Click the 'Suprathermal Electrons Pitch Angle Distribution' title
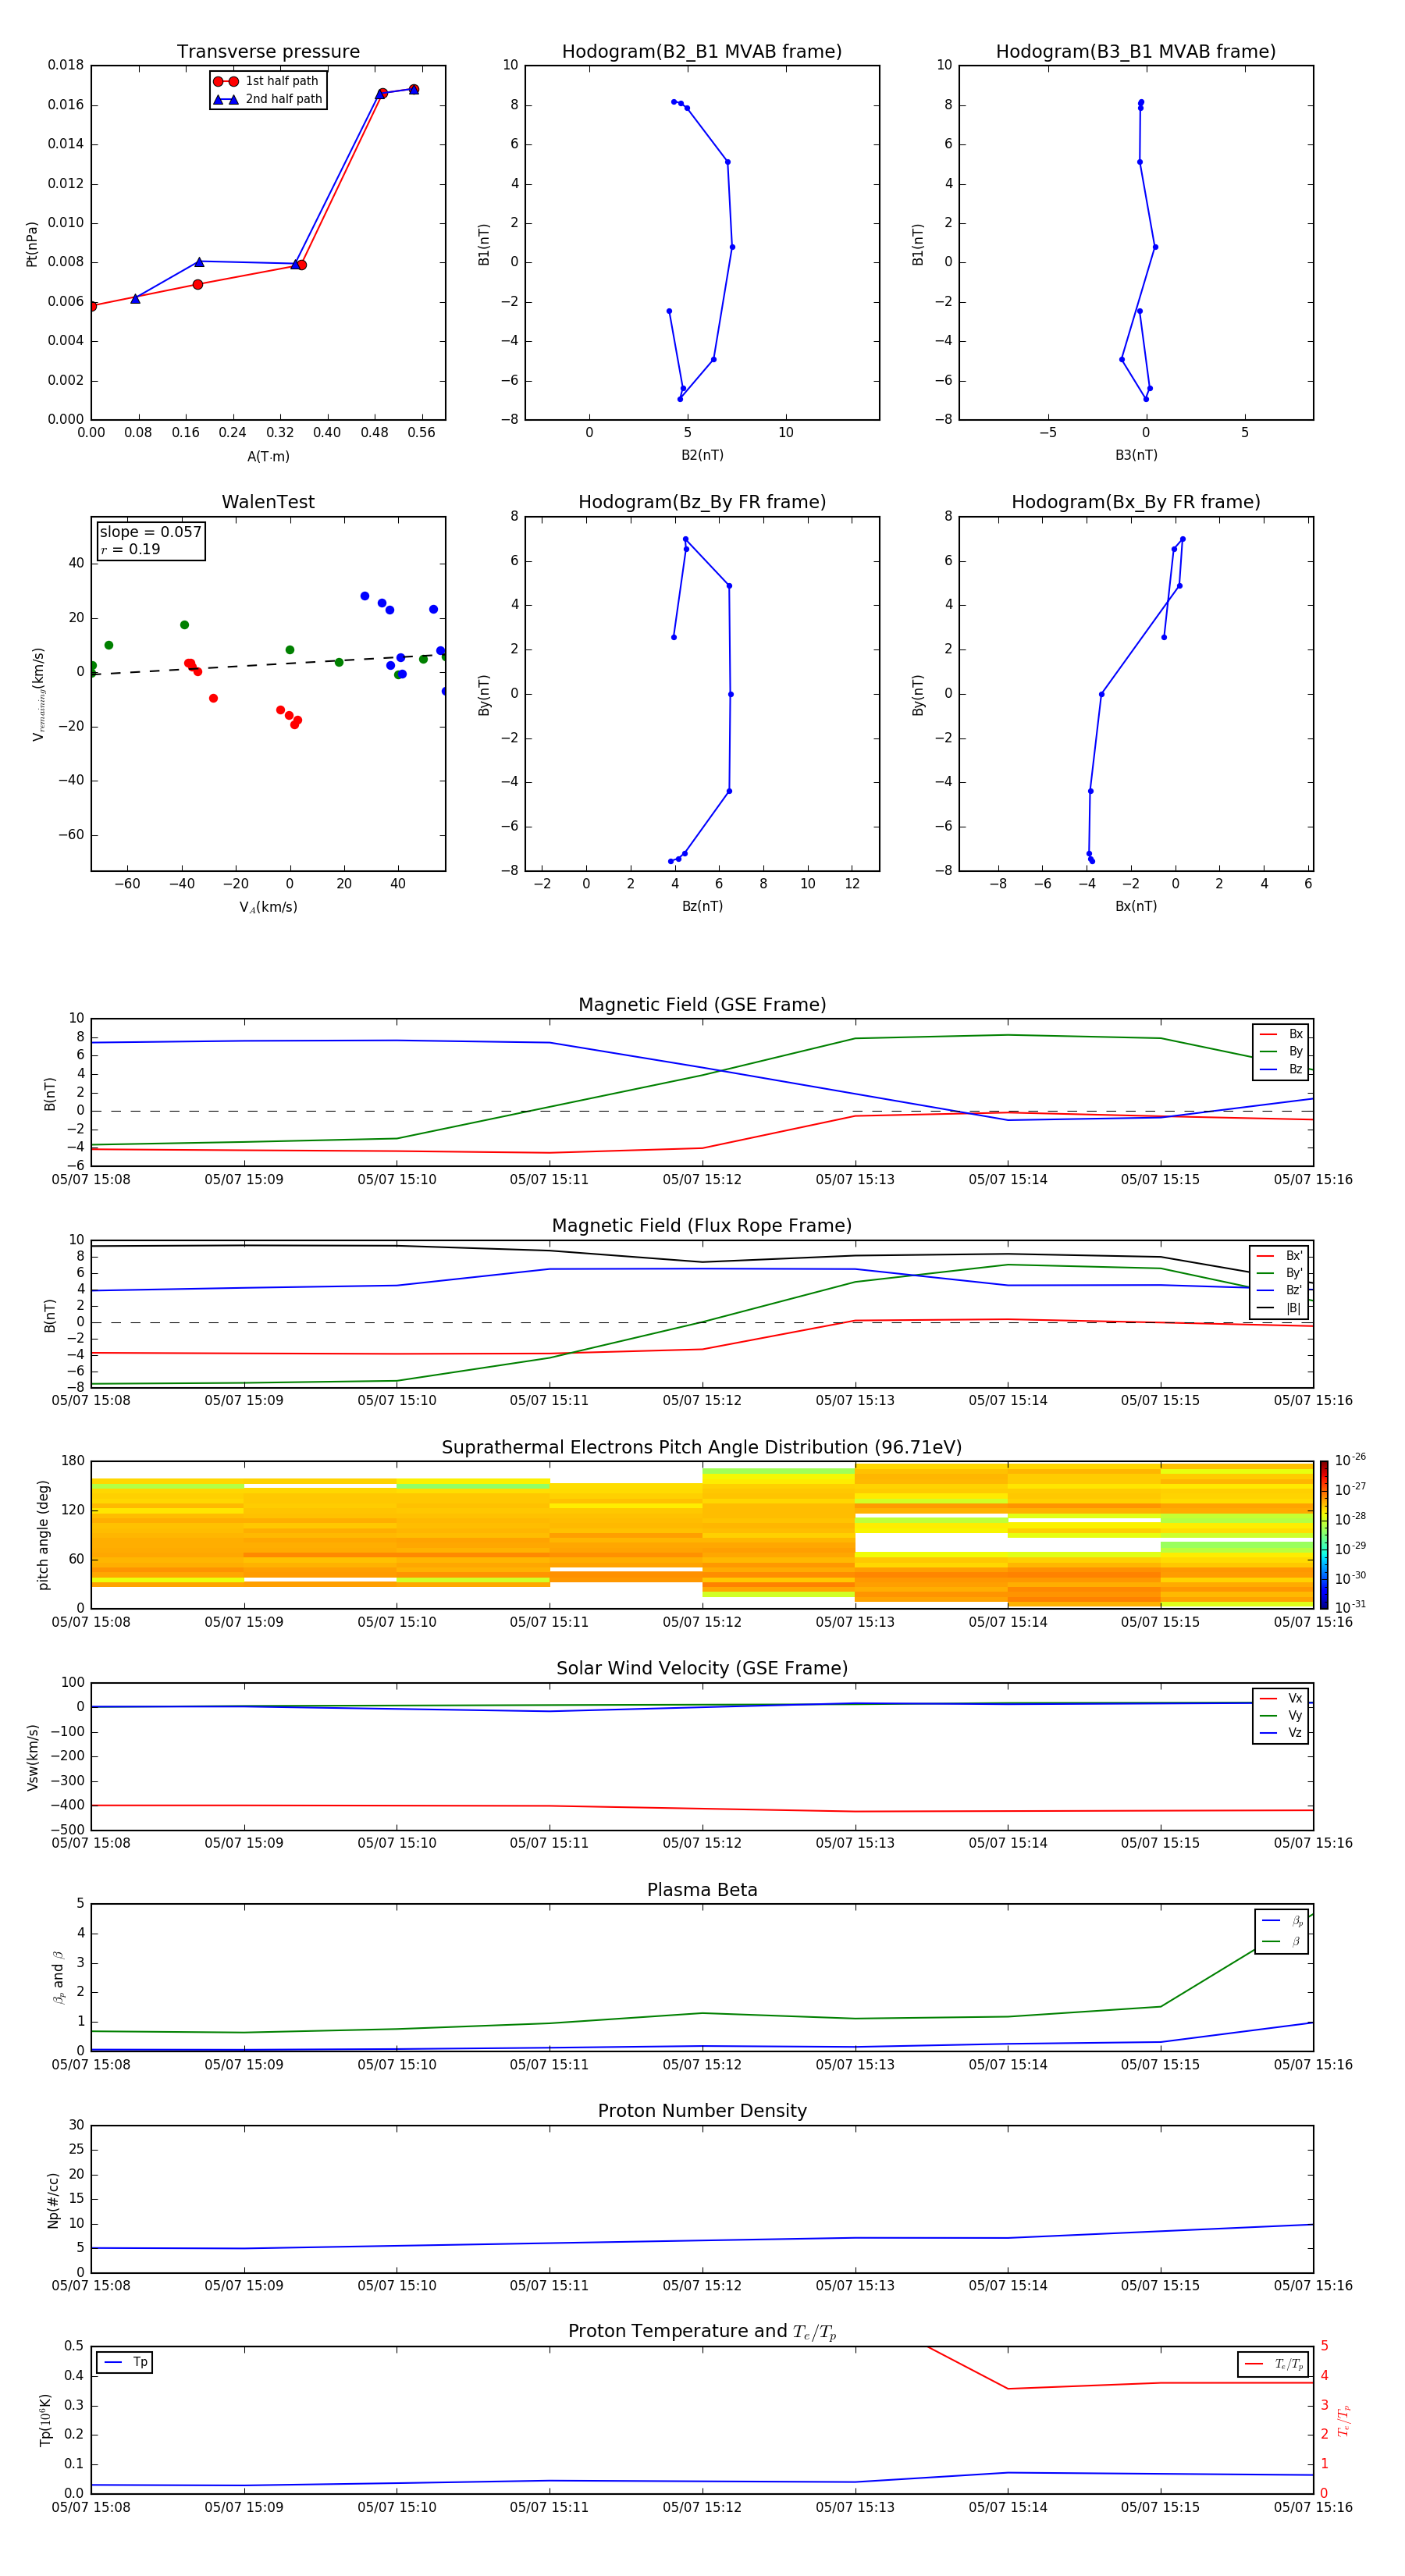This screenshot has height=2576, width=1405. pos(702,1447)
